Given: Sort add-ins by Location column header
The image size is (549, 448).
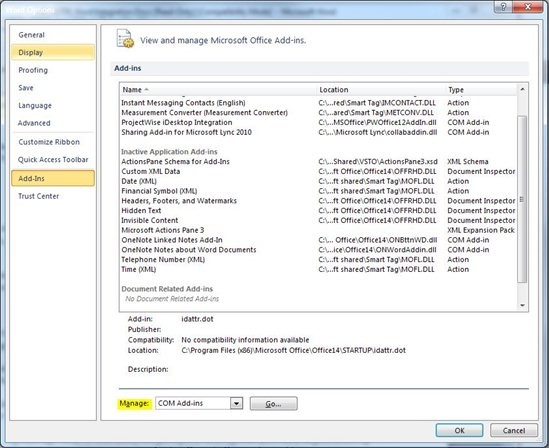Looking at the screenshot, I should click(381, 90).
